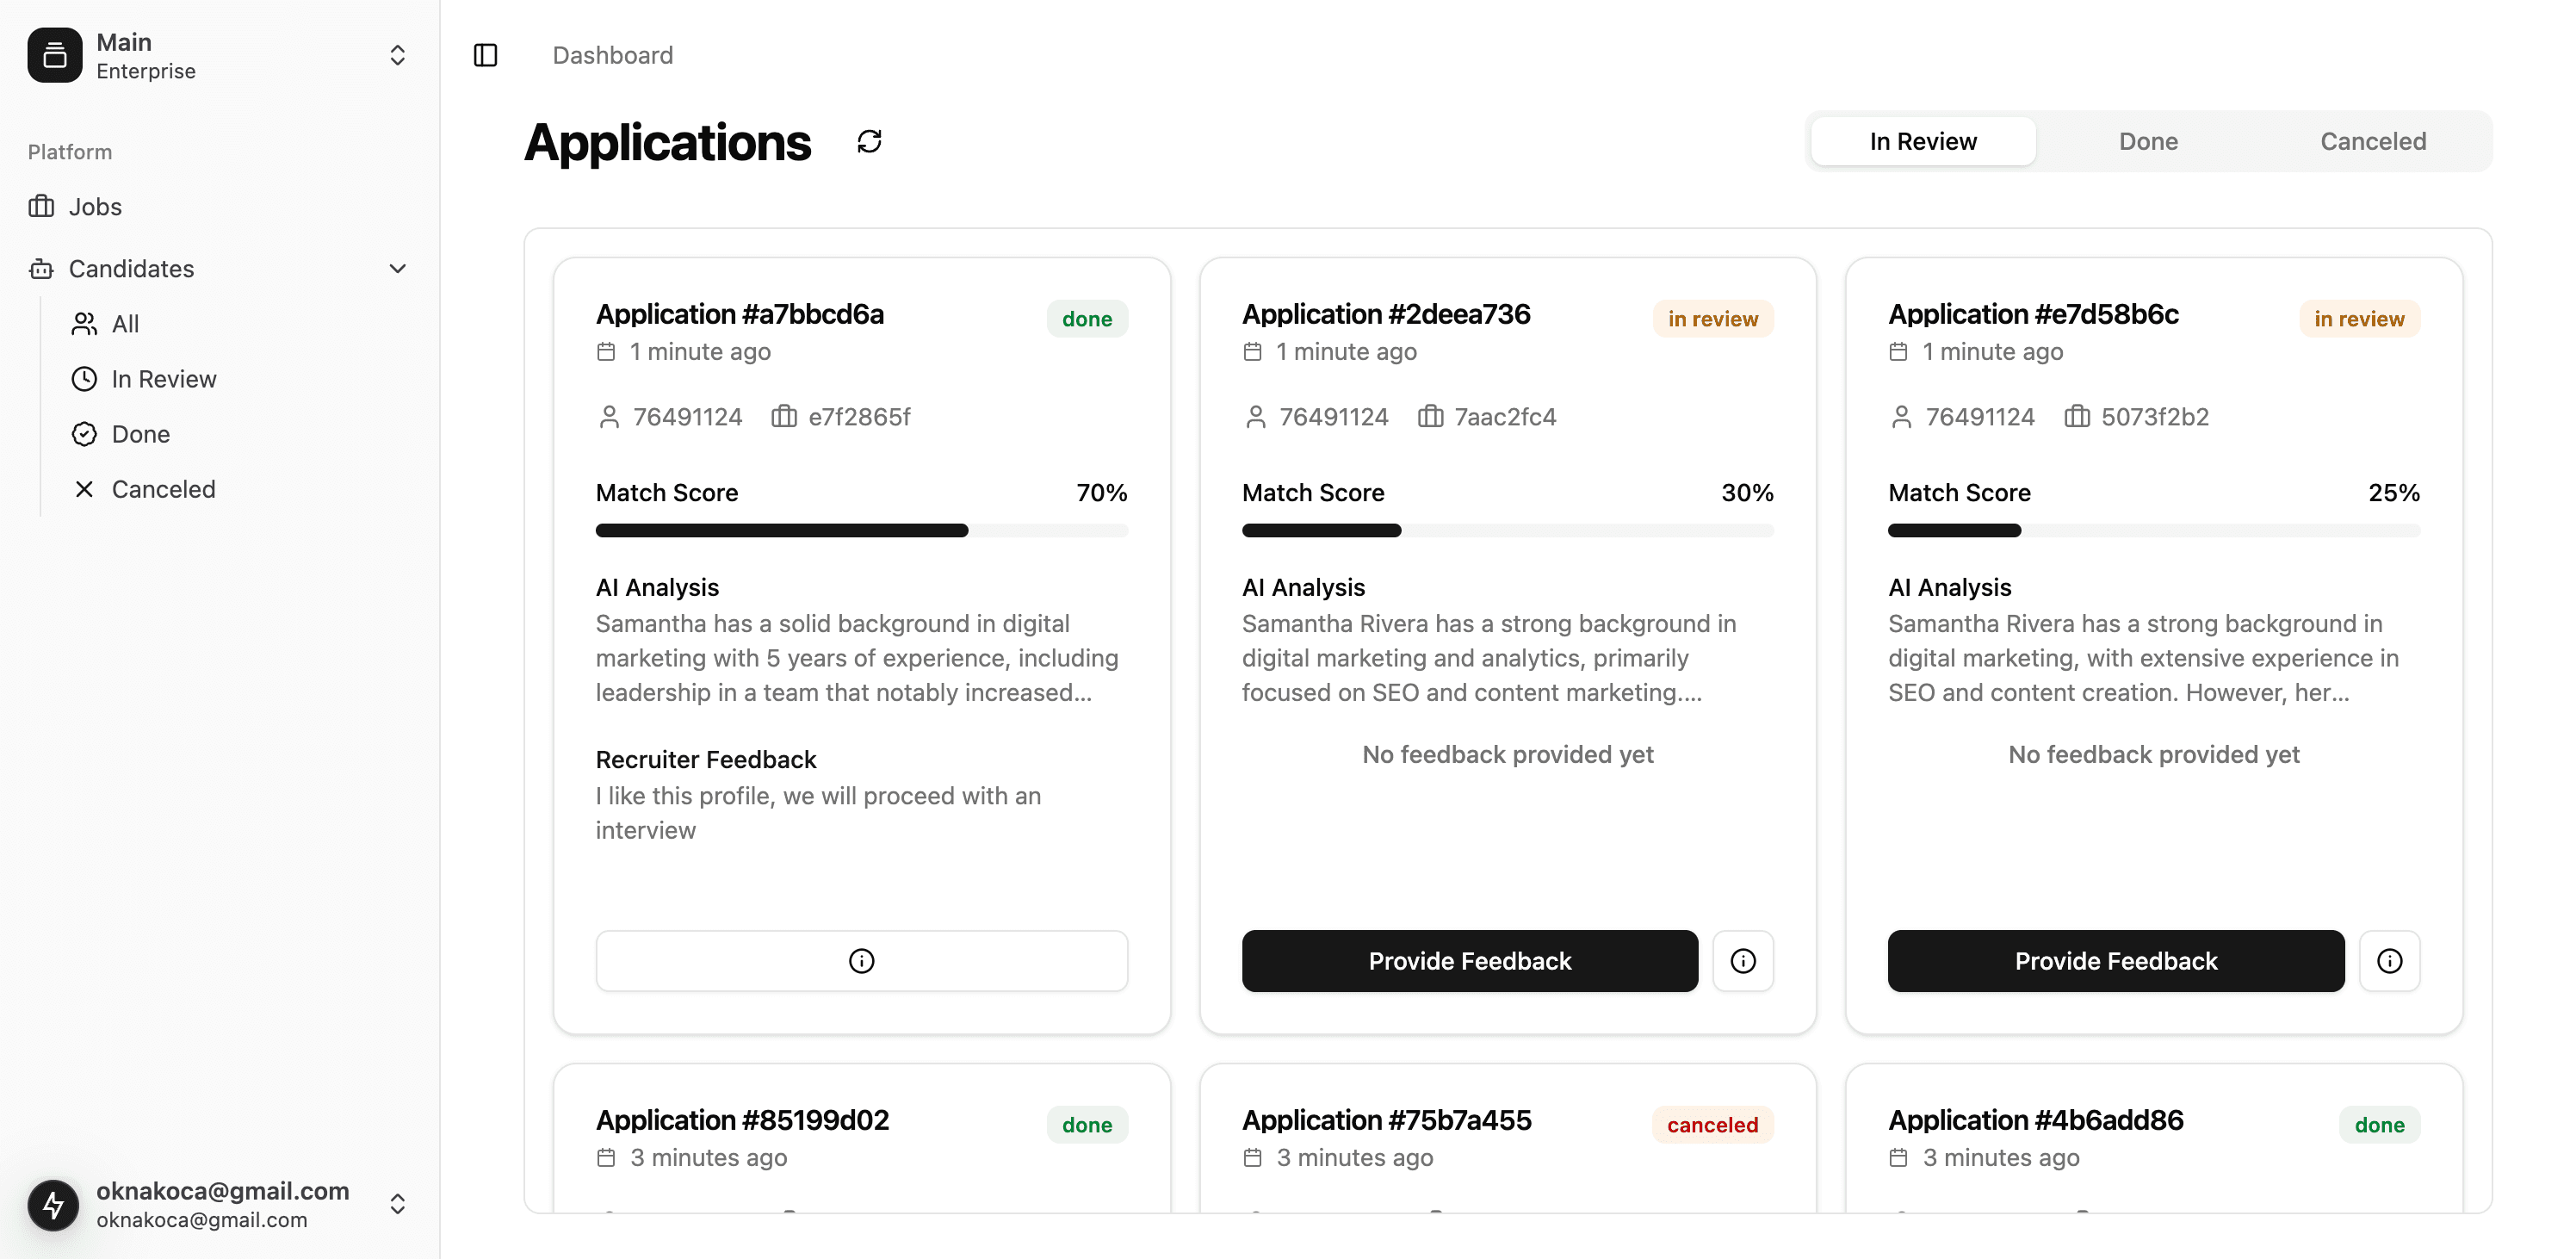
Task: Click the 30% match score progress bar
Action: (1507, 530)
